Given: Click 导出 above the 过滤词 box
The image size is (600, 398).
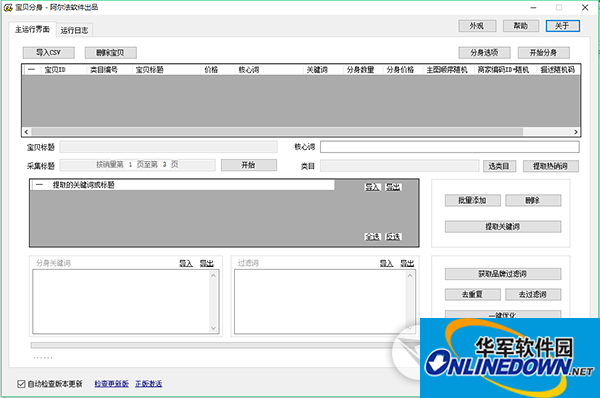Looking at the screenshot, I should 407,263.
